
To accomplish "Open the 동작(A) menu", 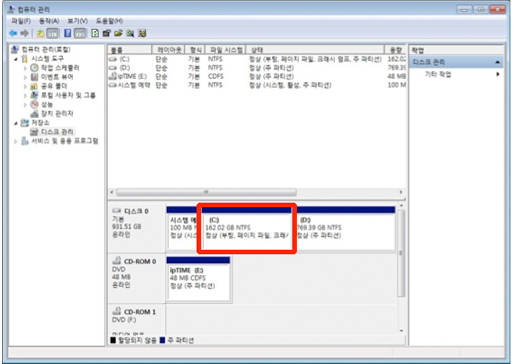I will [x=49, y=21].
